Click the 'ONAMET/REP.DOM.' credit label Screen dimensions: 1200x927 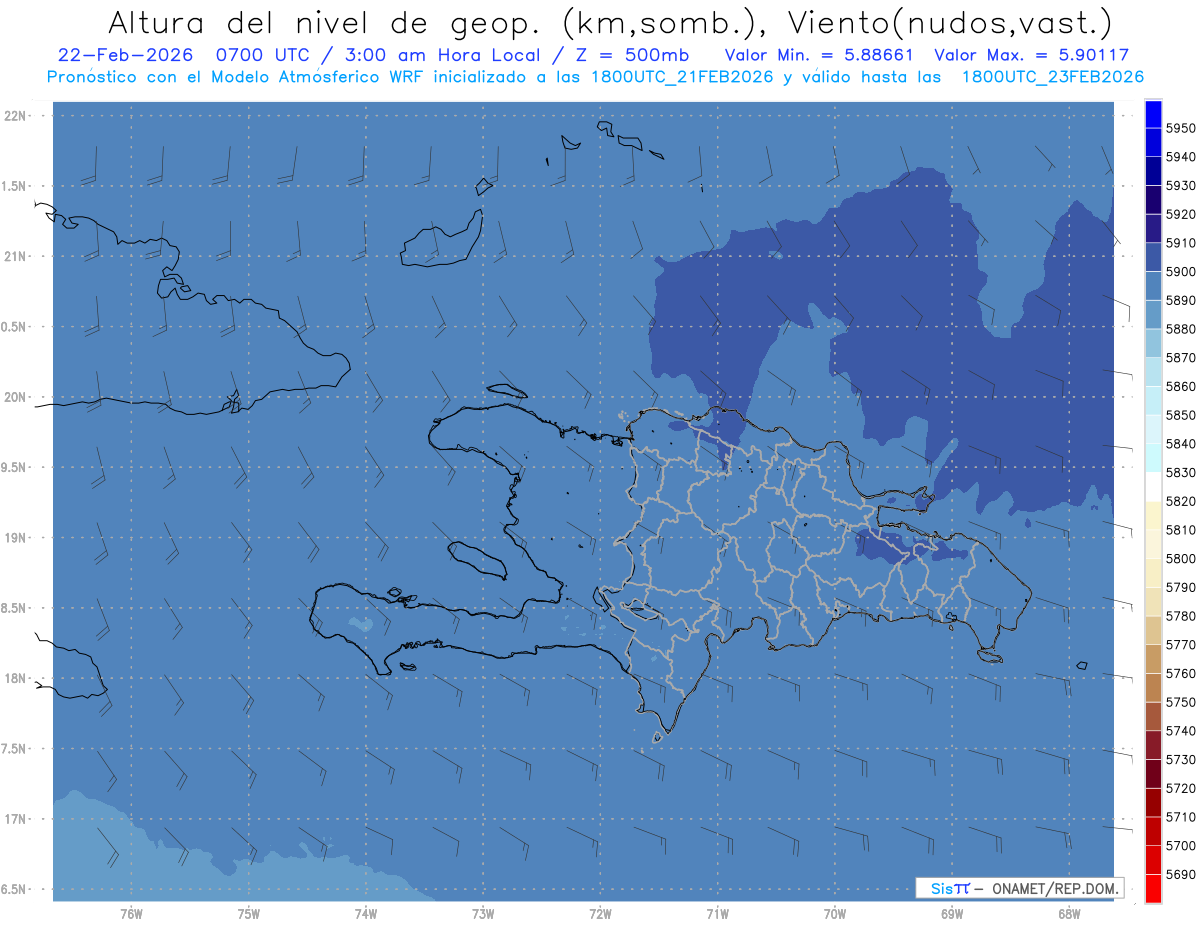tap(1056, 888)
